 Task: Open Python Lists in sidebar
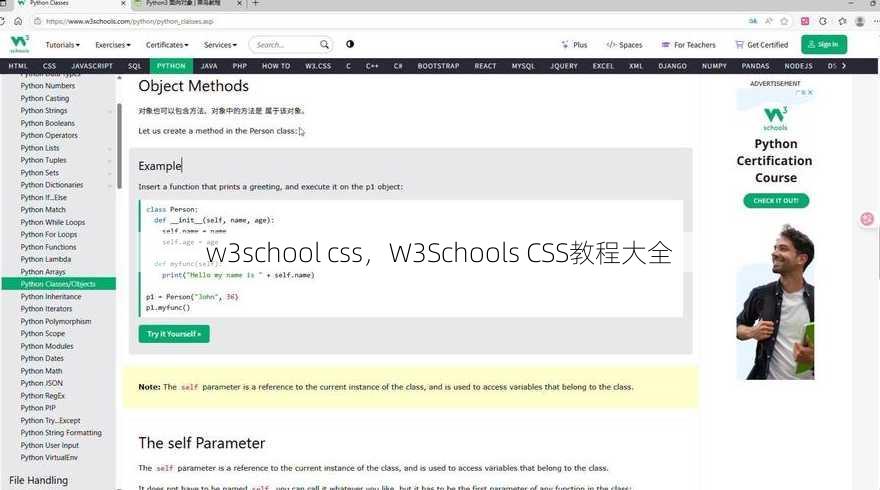(x=40, y=148)
